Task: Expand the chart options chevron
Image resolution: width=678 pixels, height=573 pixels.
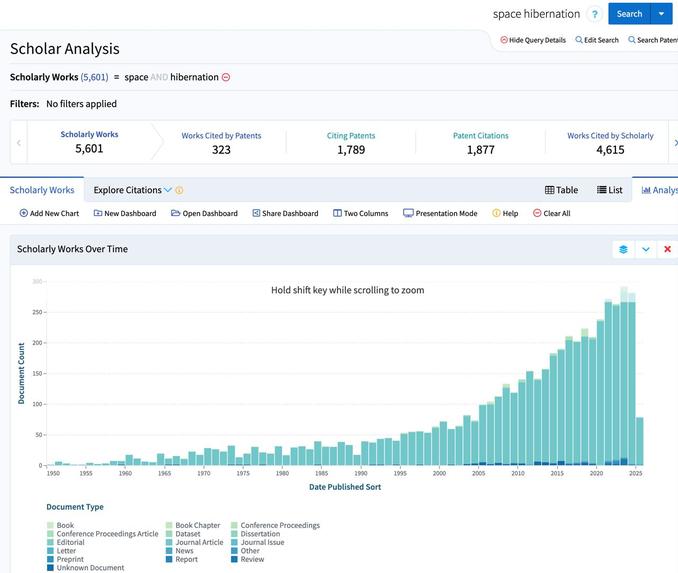Action: coord(646,250)
